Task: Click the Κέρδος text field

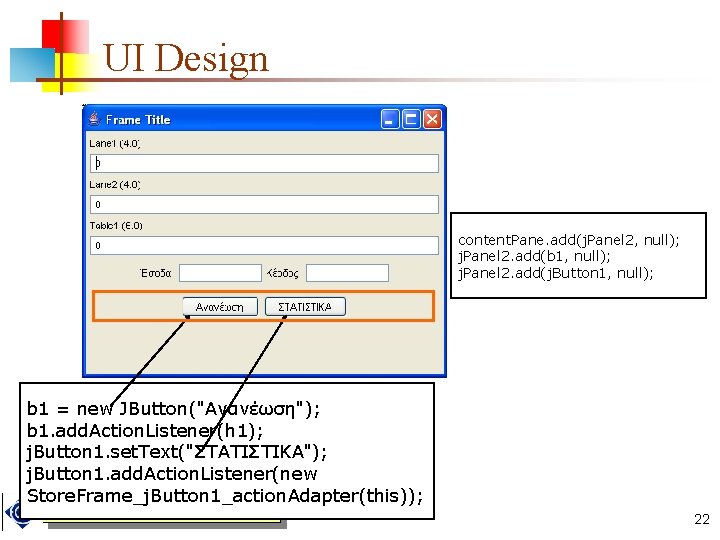Action: click(347, 273)
